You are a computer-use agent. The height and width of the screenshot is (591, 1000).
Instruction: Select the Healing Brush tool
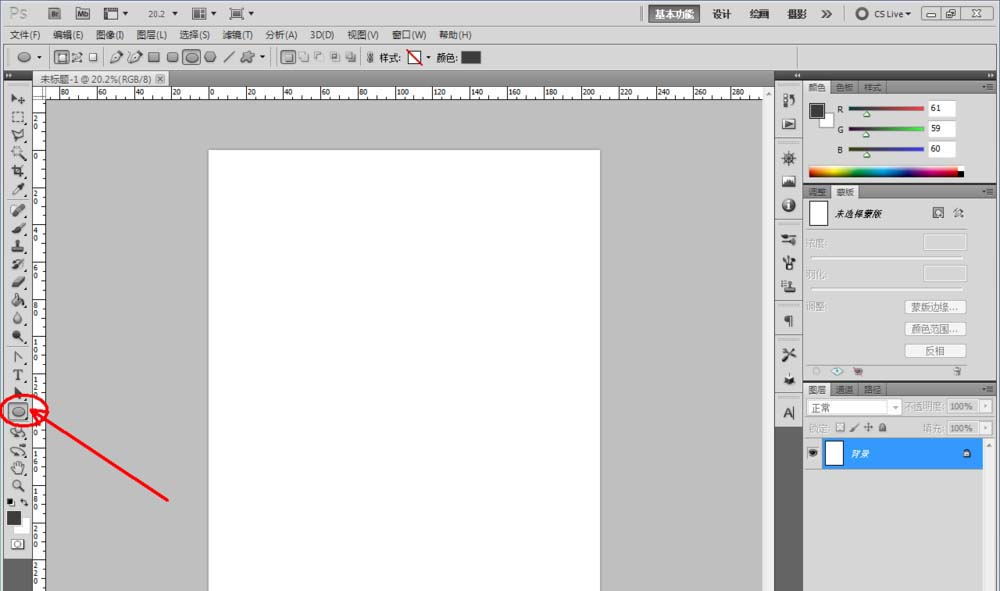tap(18, 210)
